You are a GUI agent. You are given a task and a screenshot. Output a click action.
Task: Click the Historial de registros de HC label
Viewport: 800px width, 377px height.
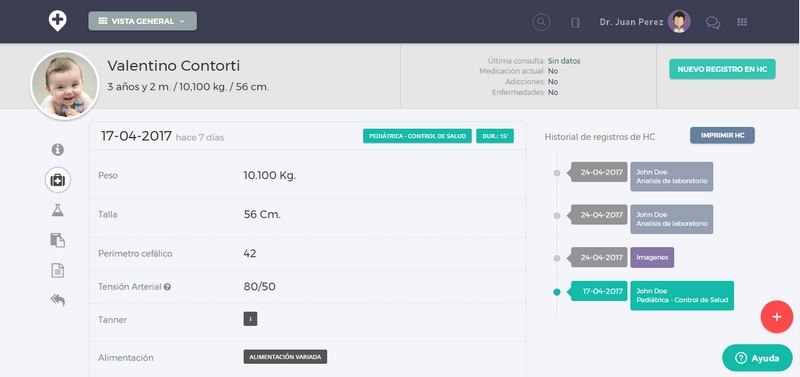click(600, 137)
